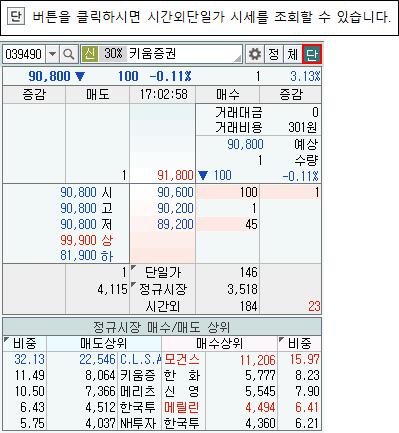Click the opening price 90,800 시

[86, 192]
